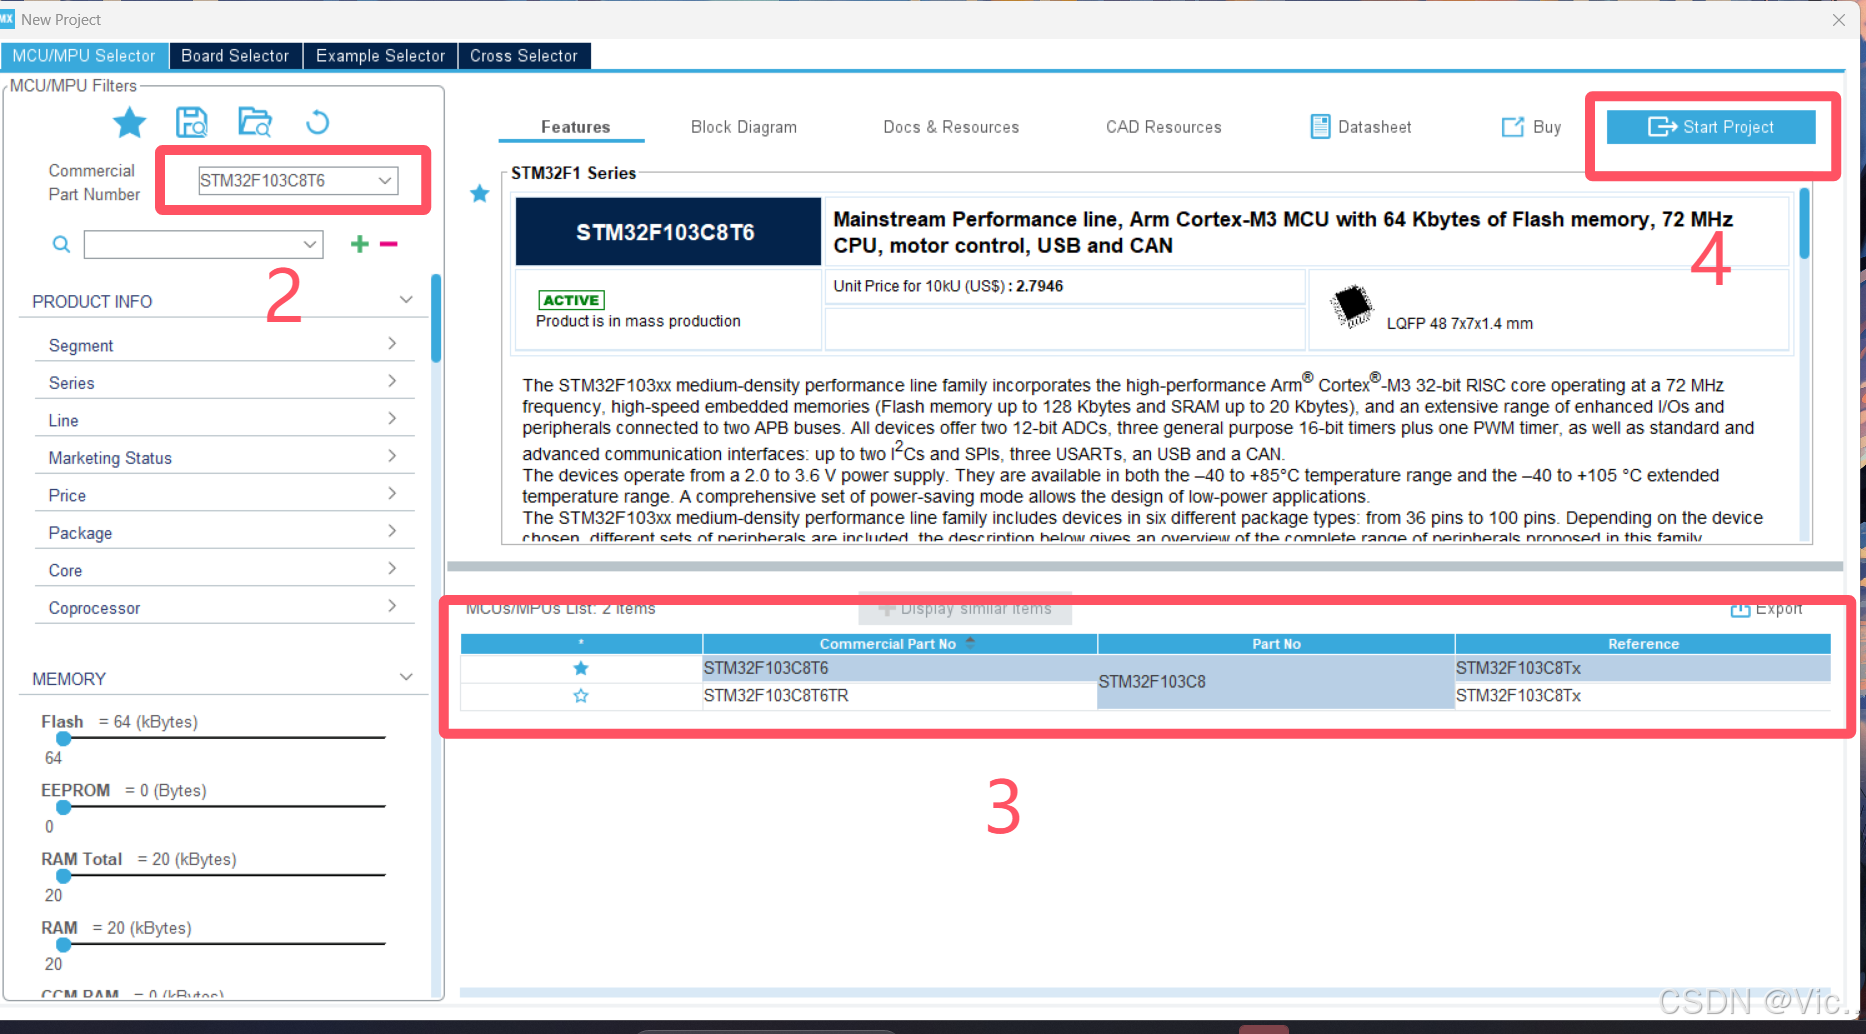Click the Flash memory slider handle
Image resolution: width=1866 pixels, height=1034 pixels.
pyautogui.click(x=64, y=739)
